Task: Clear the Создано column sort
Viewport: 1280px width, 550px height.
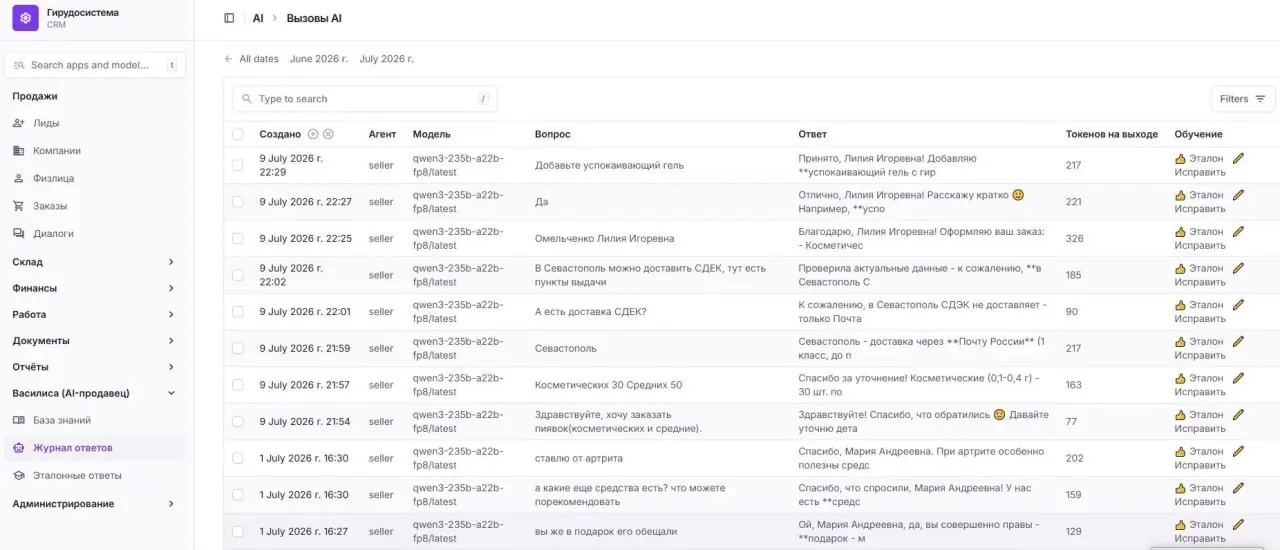Action: click(x=328, y=134)
